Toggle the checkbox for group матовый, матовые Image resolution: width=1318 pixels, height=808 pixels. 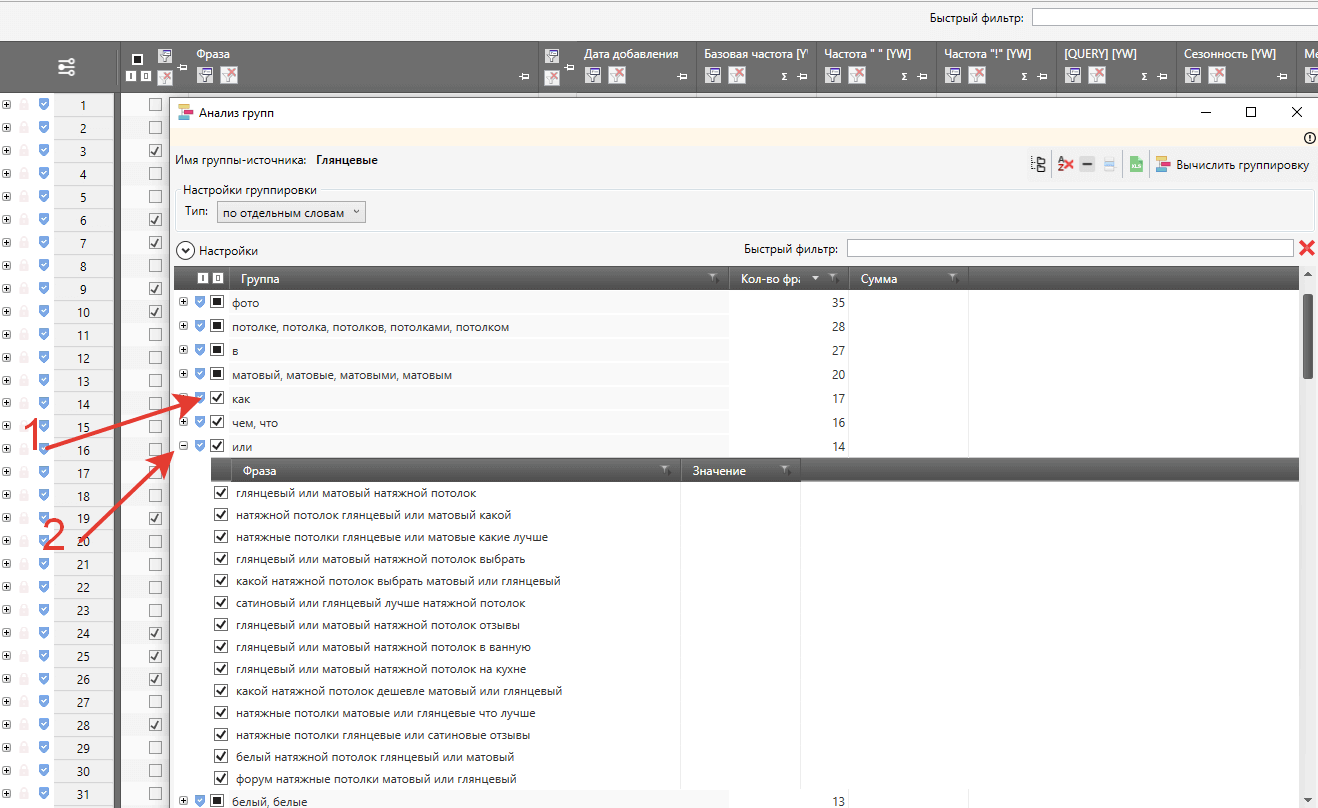217,374
